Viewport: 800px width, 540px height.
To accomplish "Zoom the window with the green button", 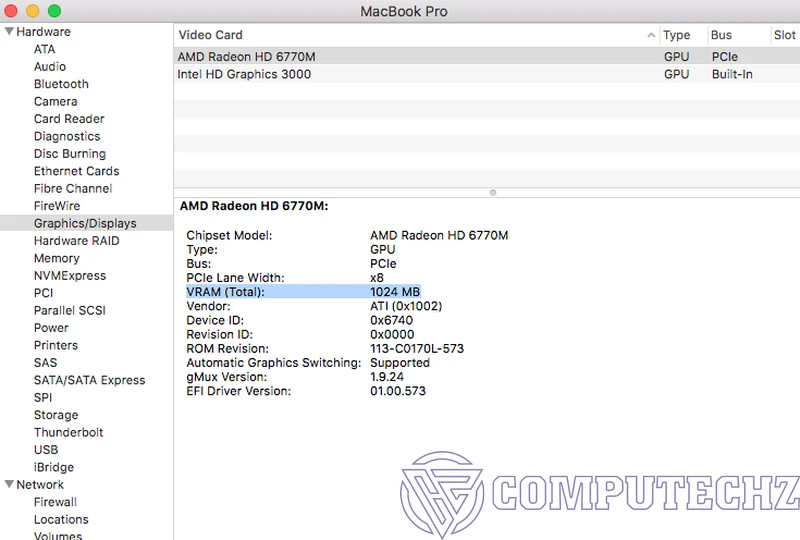I will (54, 11).
